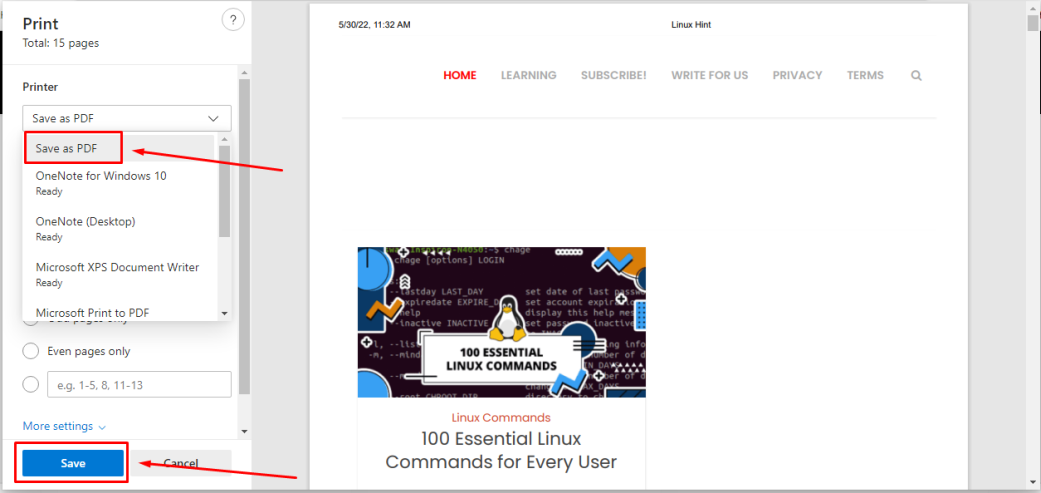Select OneNote (Desktop) printer option
The height and width of the screenshot is (493, 1041).
coord(120,228)
